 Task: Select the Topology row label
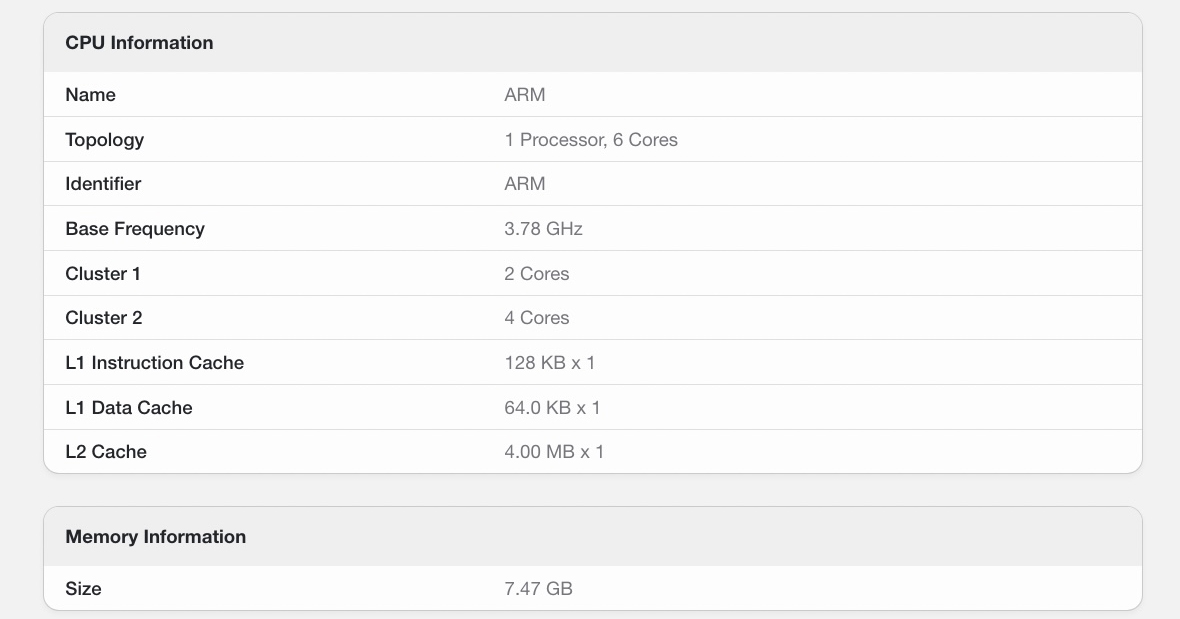click(105, 140)
